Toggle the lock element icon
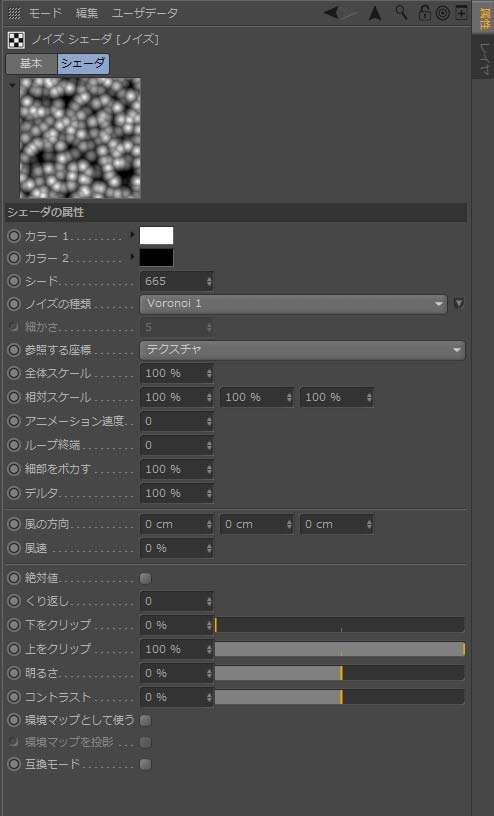Viewport: 494px width, 816px height. click(x=425, y=12)
